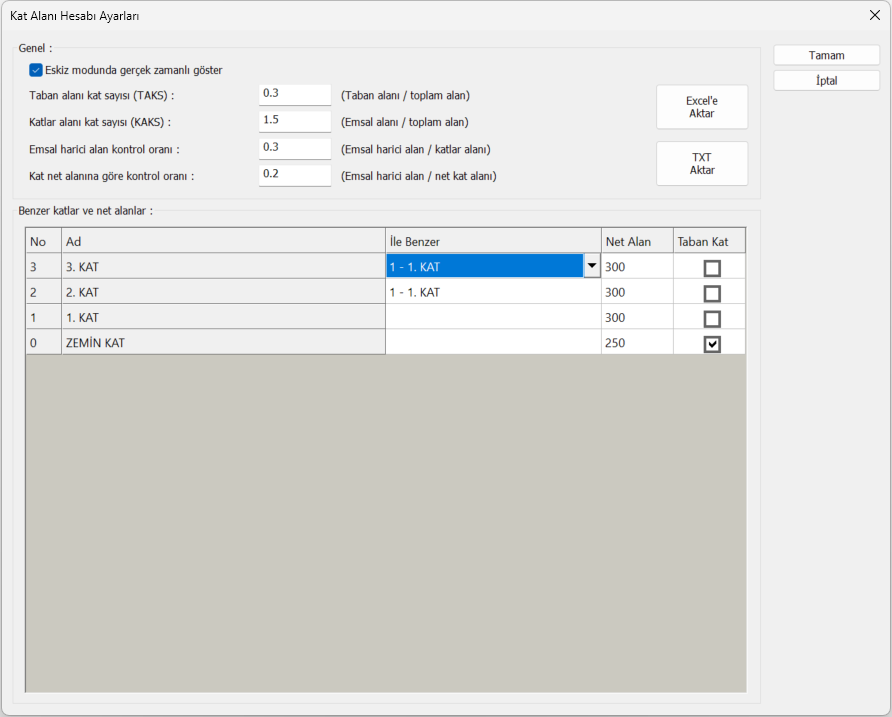Open İle Benzer dropdown arrow for 3. KAT

pos(592,266)
